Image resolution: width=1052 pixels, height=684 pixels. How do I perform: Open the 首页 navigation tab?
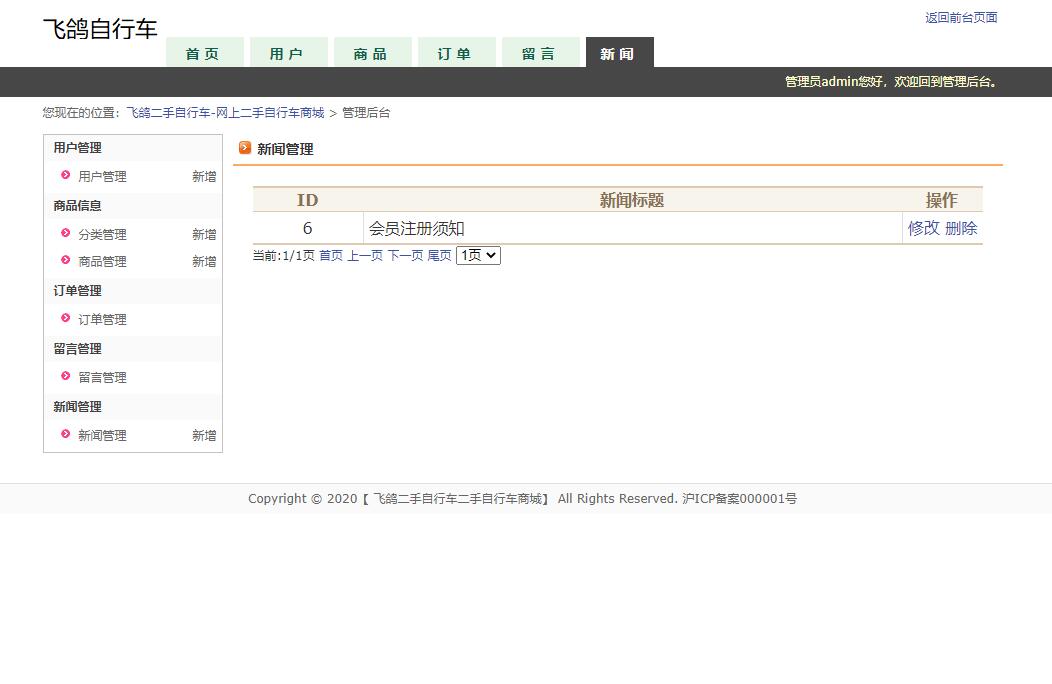tap(205, 53)
